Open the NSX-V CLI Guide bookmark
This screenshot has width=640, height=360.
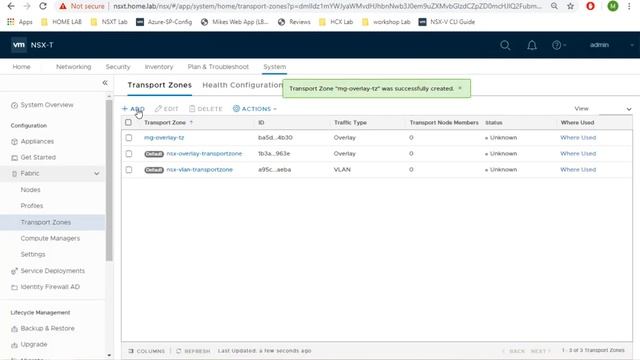tap(447, 22)
